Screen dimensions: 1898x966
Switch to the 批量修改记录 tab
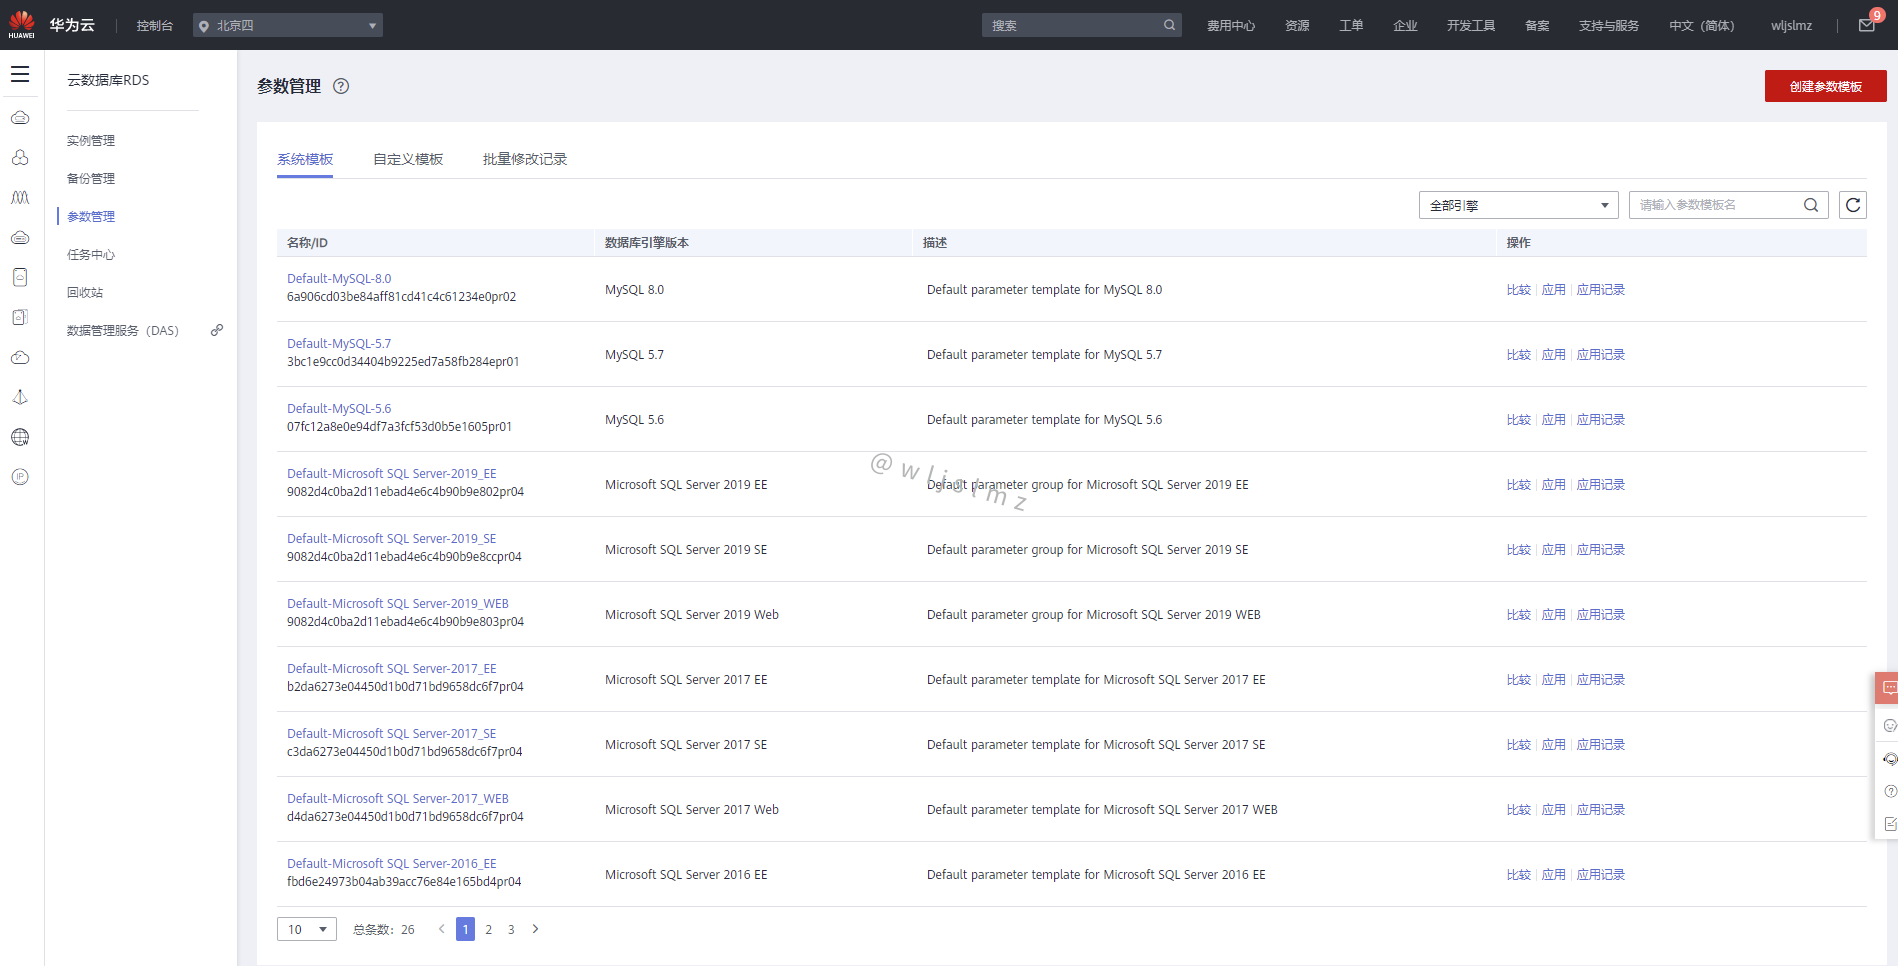tap(525, 159)
